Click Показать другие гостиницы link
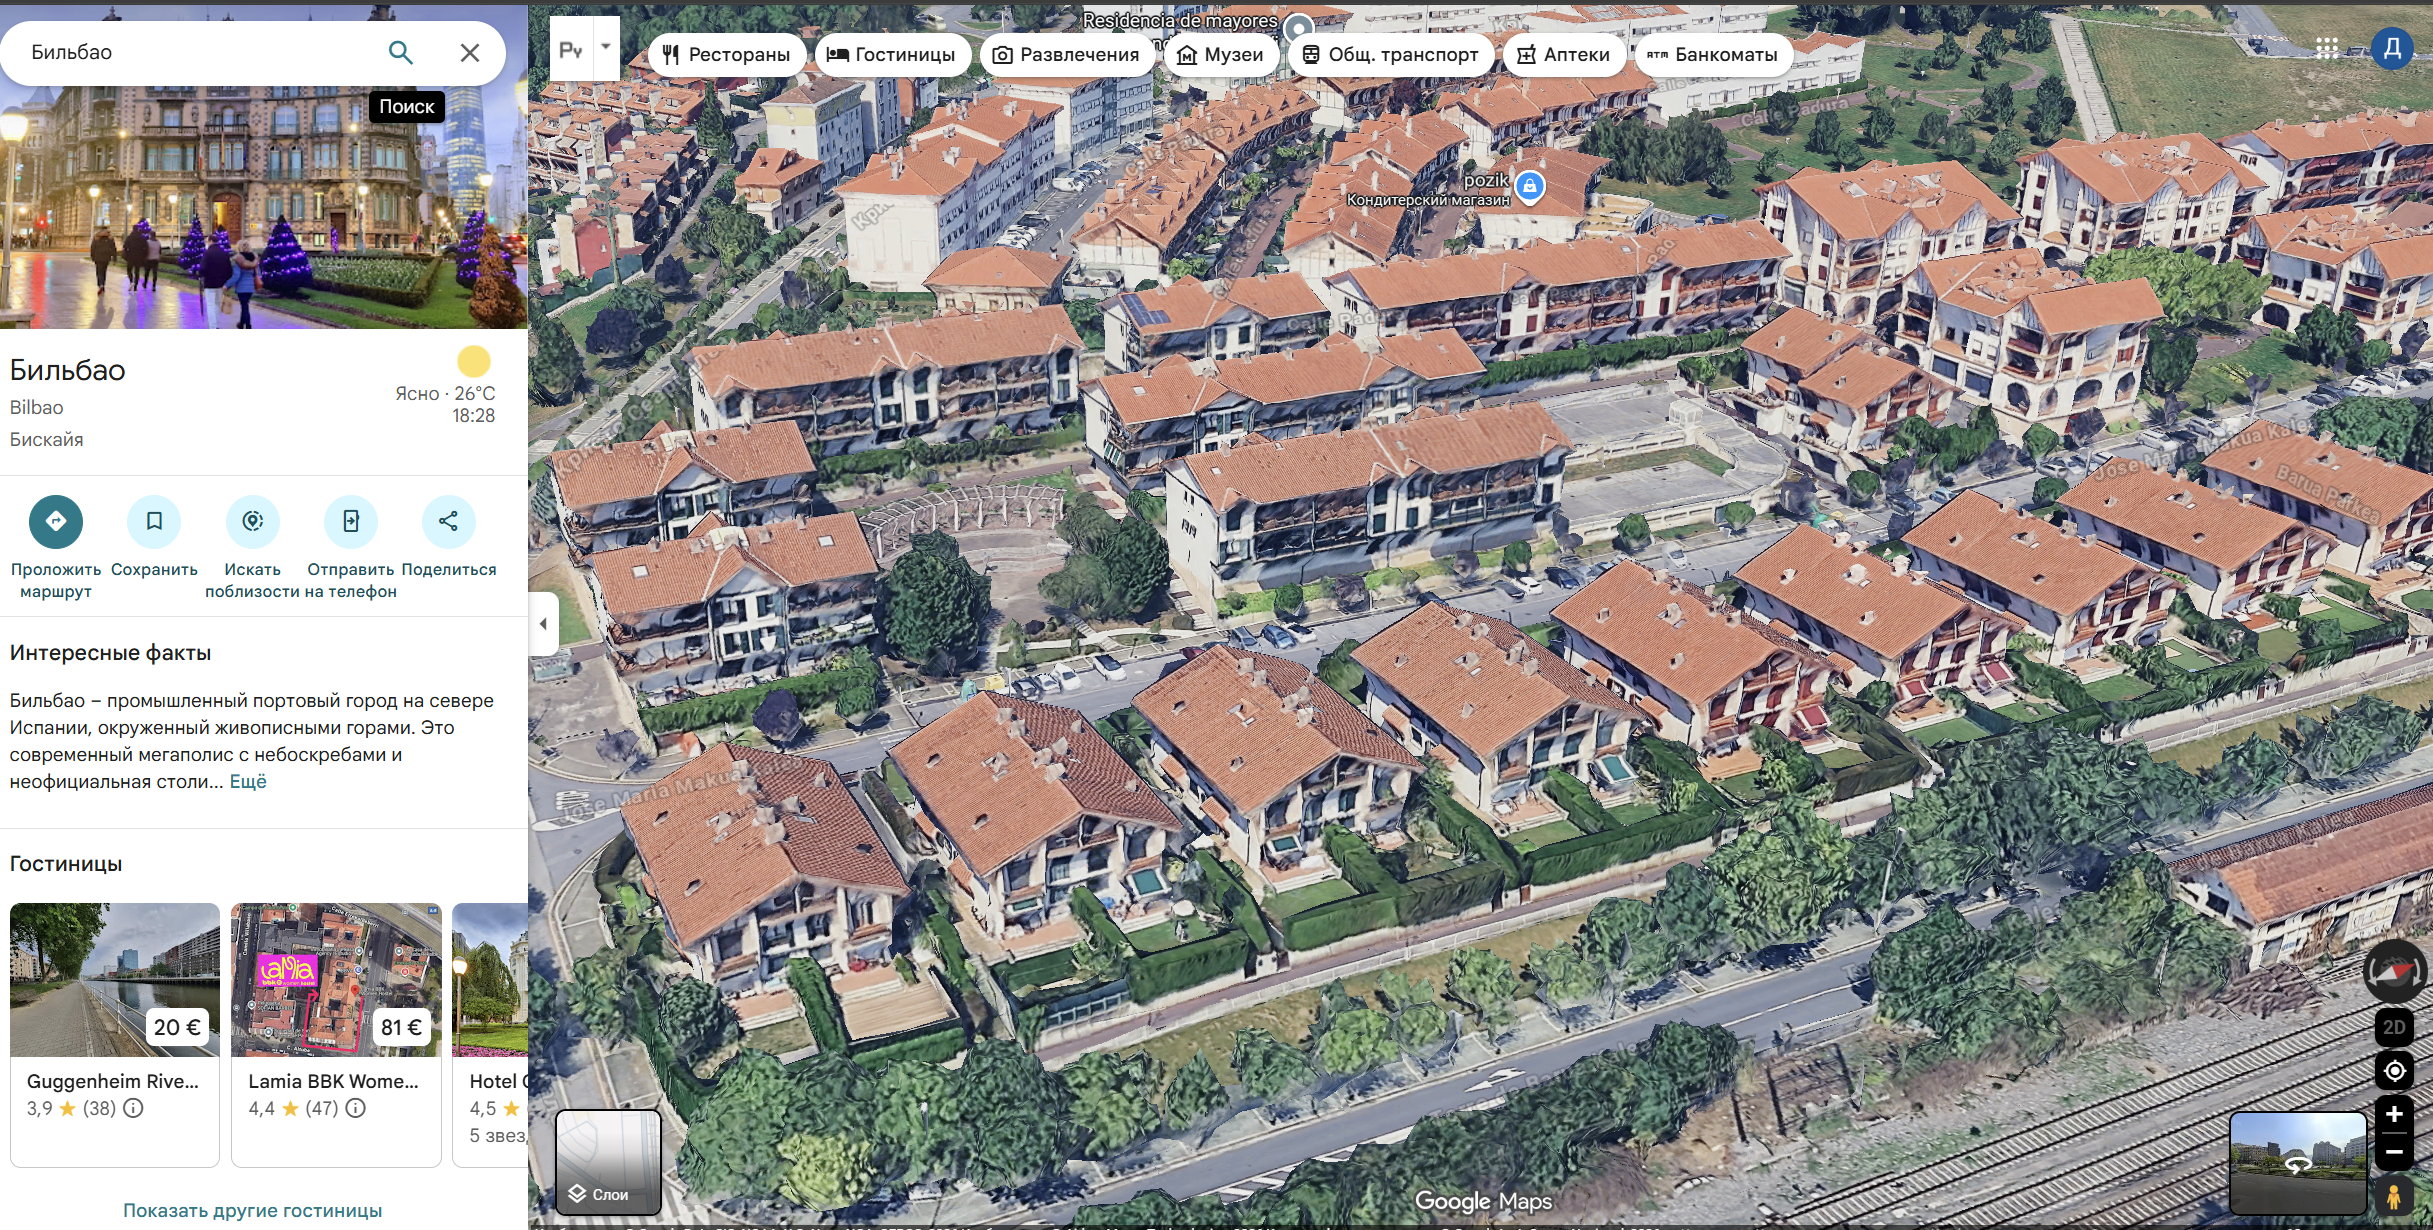 tap(253, 1210)
